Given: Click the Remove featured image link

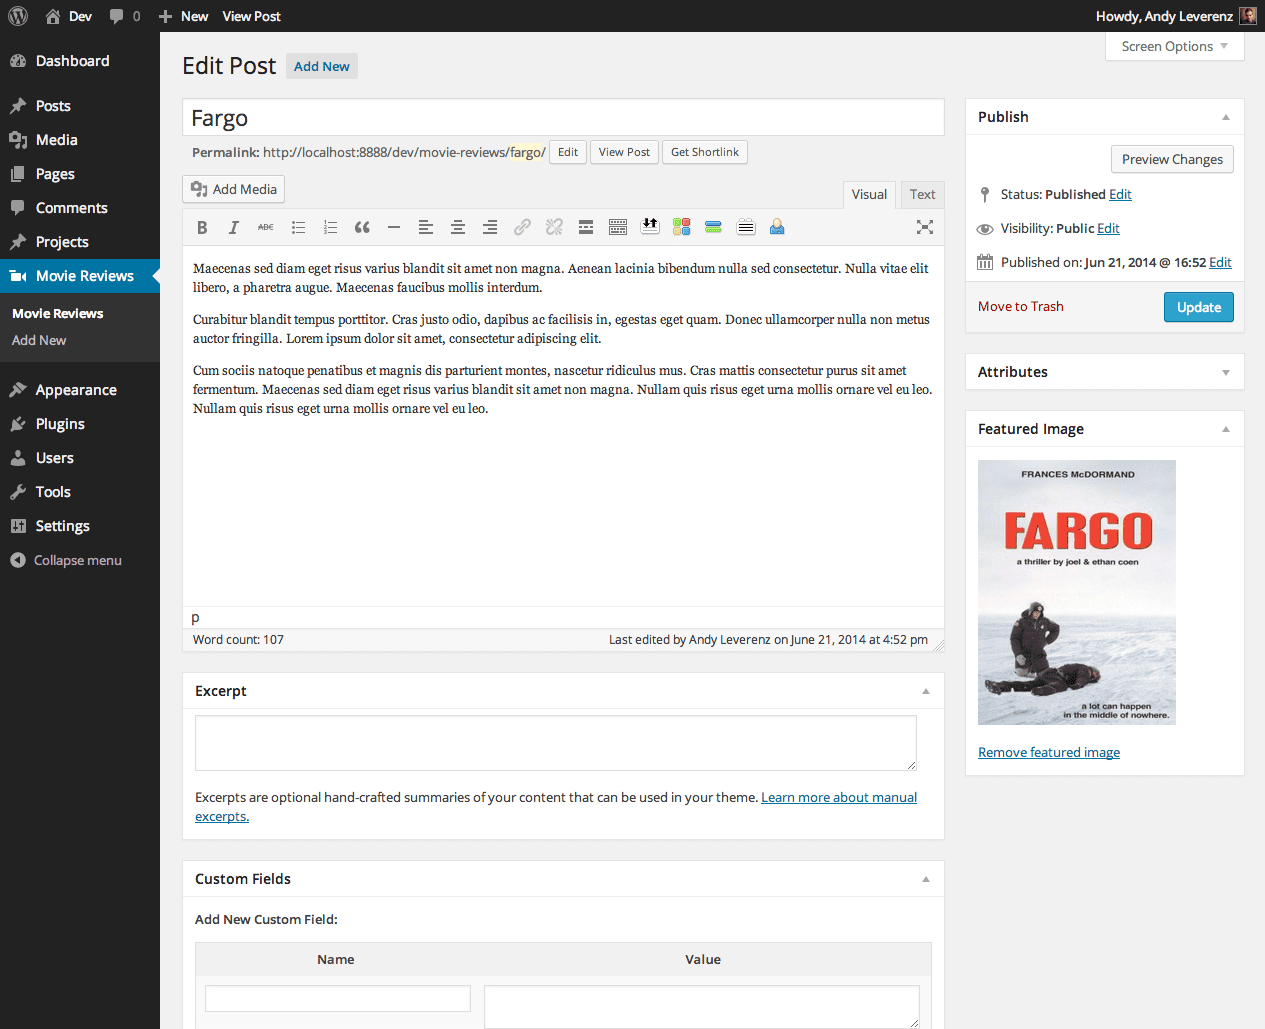Looking at the screenshot, I should point(1049,752).
